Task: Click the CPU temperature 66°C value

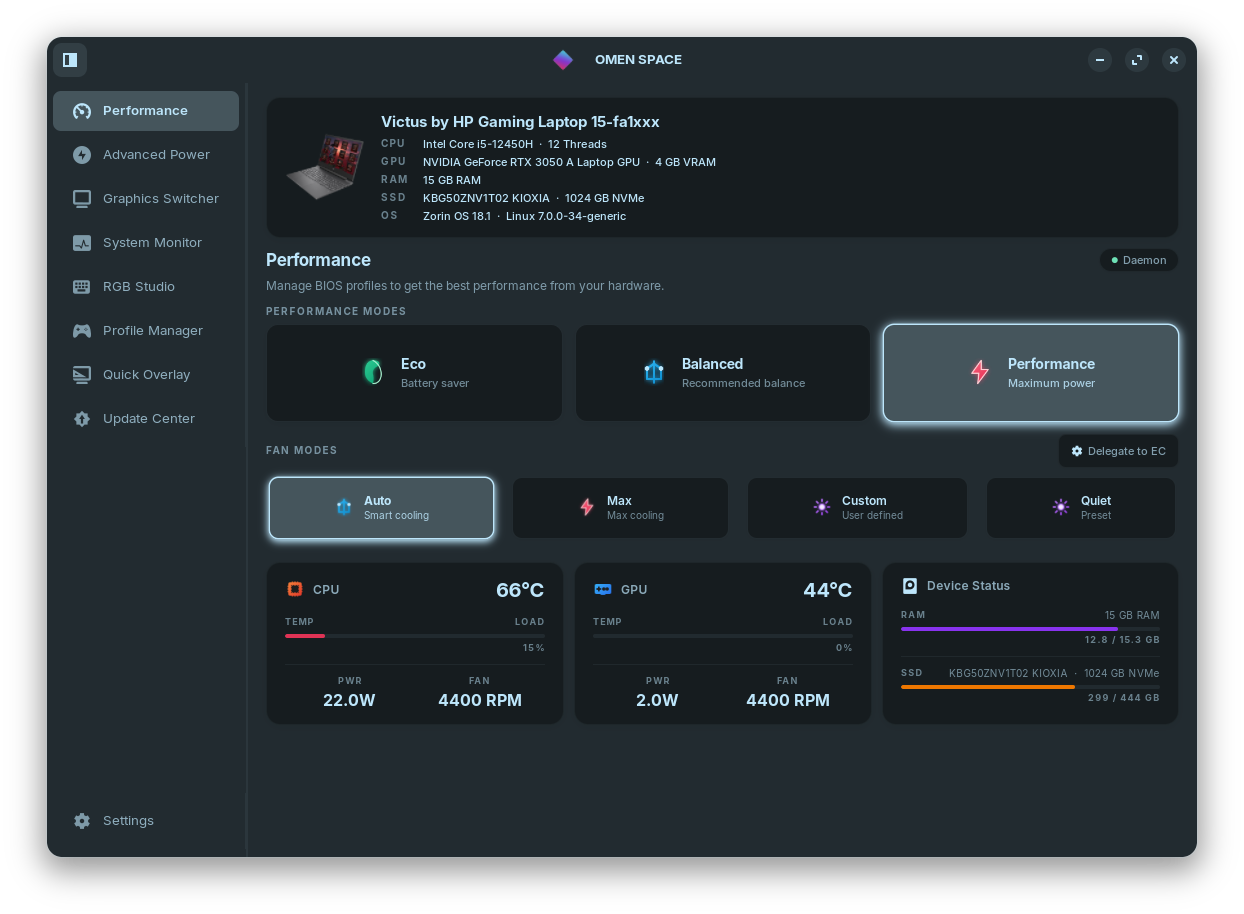Action: (520, 590)
